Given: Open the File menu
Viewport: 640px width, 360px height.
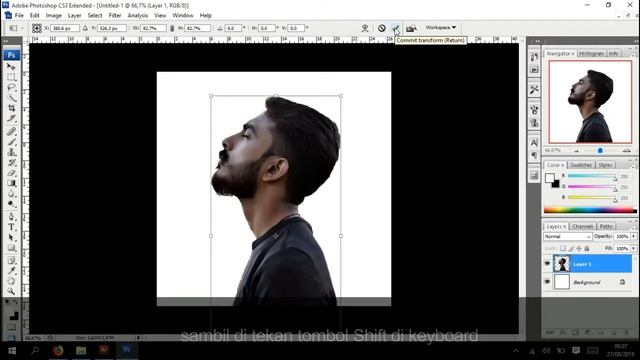Looking at the screenshot, I should (x=19, y=15).
